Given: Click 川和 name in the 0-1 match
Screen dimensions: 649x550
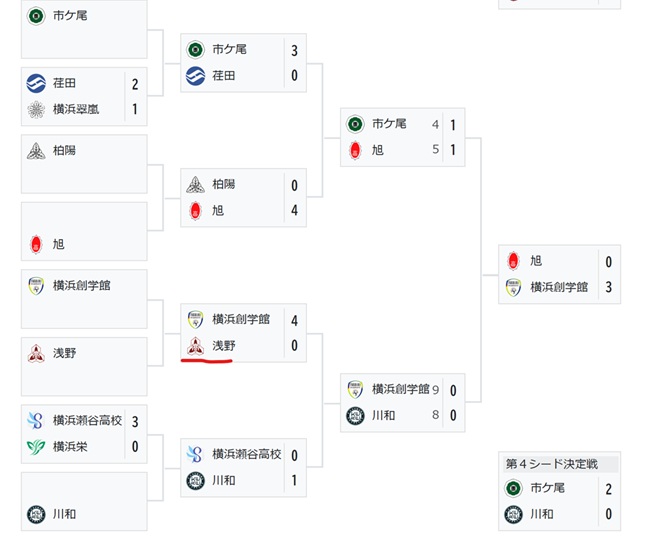Looking at the screenshot, I should (223, 479).
